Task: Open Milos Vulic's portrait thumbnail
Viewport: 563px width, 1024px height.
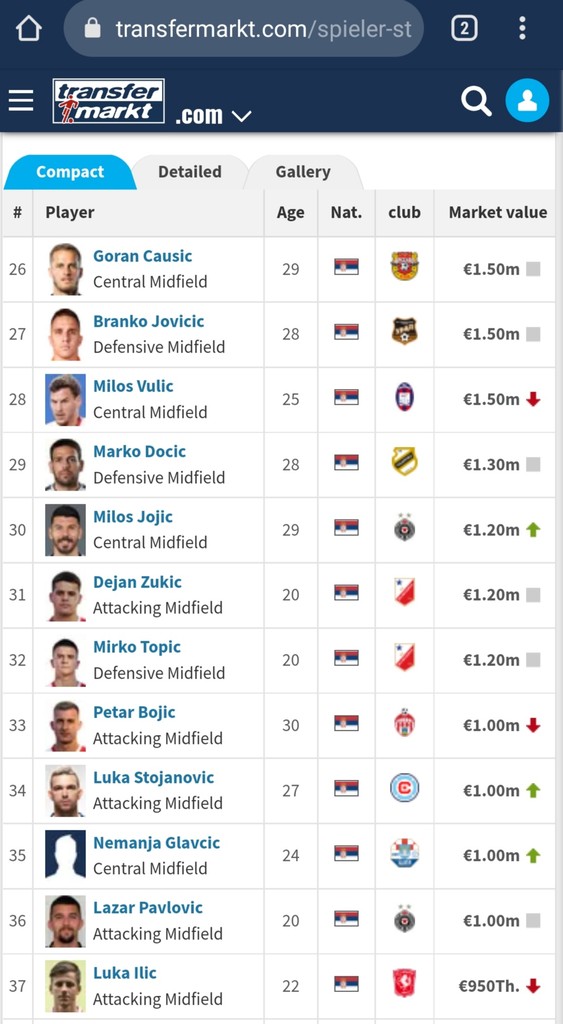Action: (x=65, y=400)
